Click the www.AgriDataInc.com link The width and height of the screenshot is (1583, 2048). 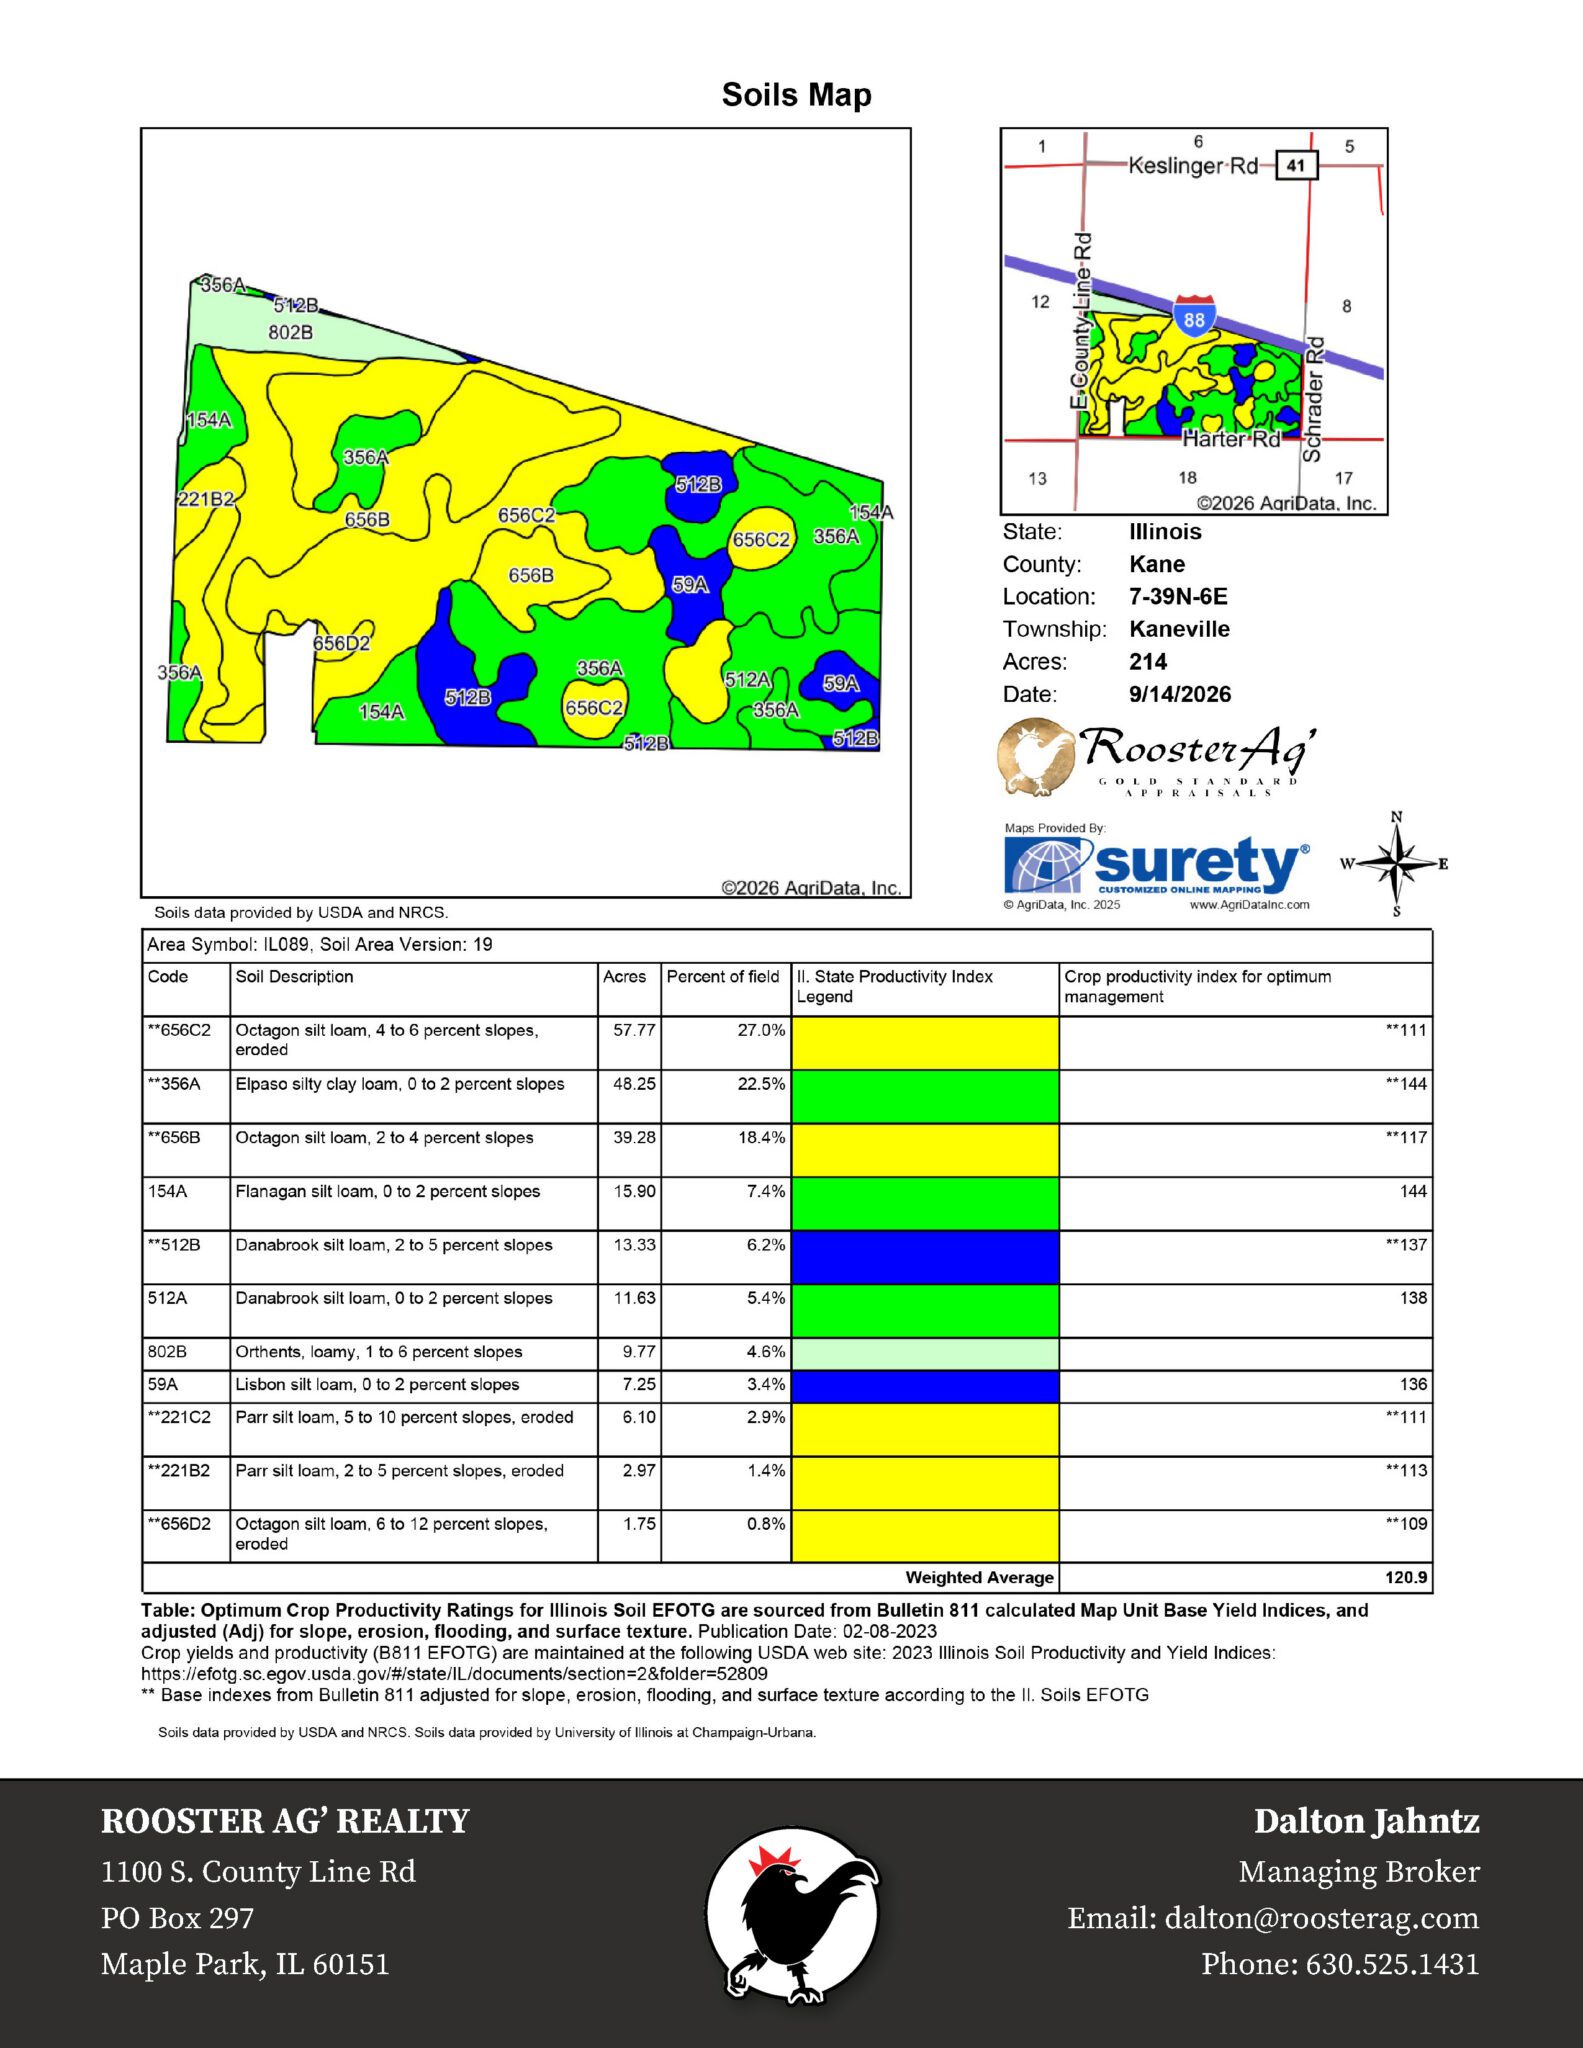click(1249, 905)
